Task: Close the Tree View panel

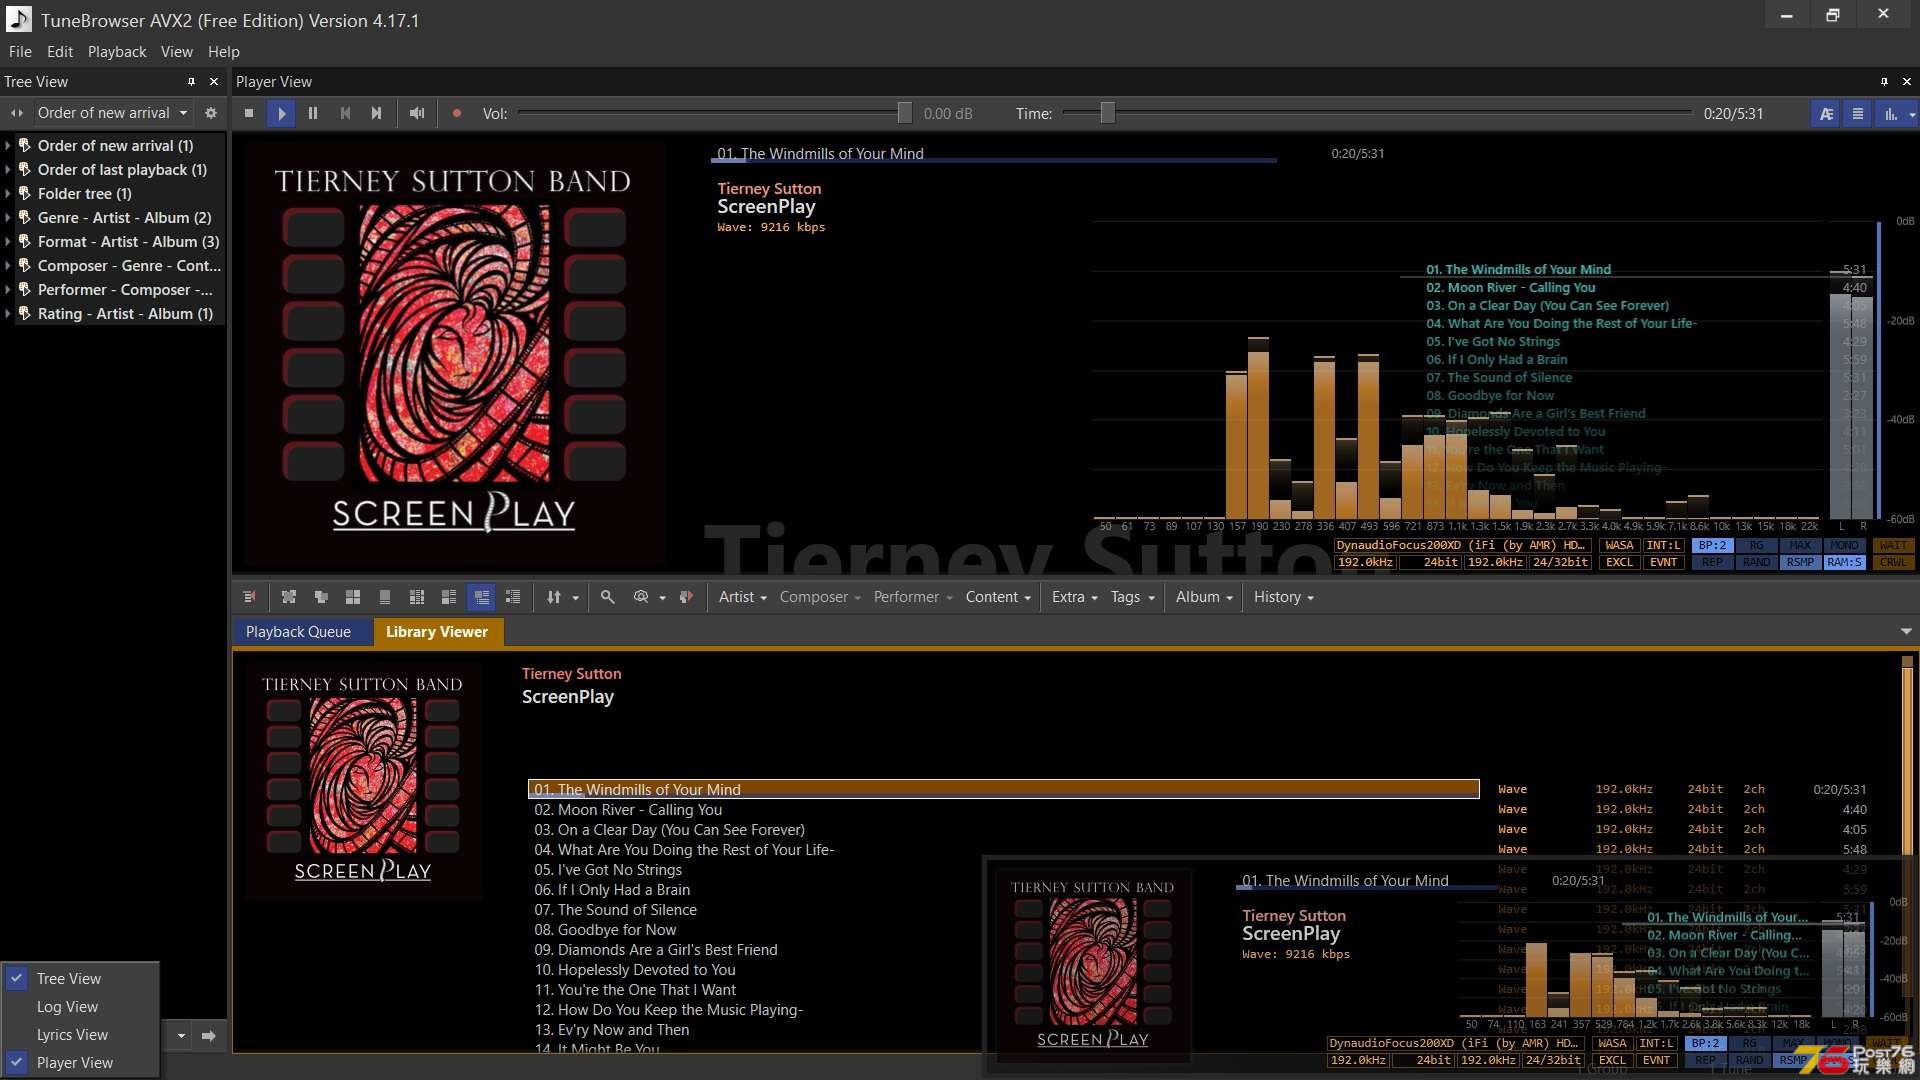Action: [x=214, y=81]
